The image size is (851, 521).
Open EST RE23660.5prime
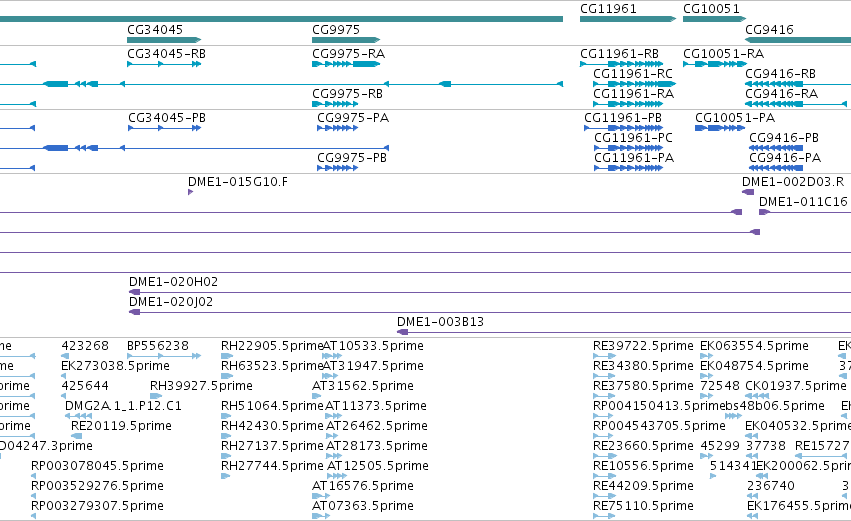(x=643, y=446)
